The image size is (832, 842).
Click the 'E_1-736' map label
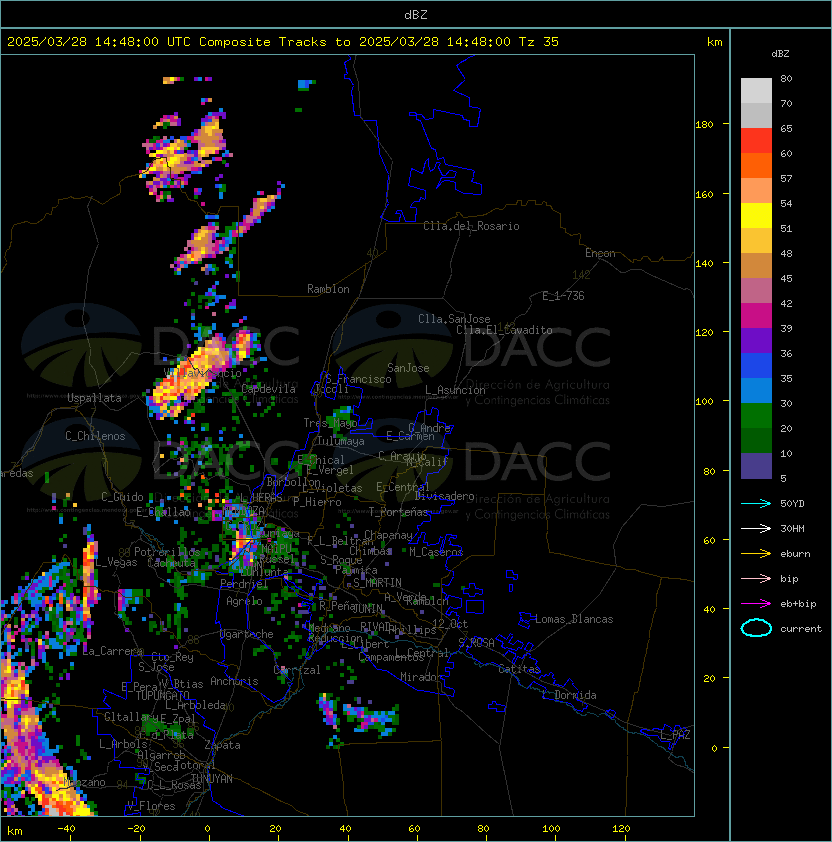coord(563,296)
